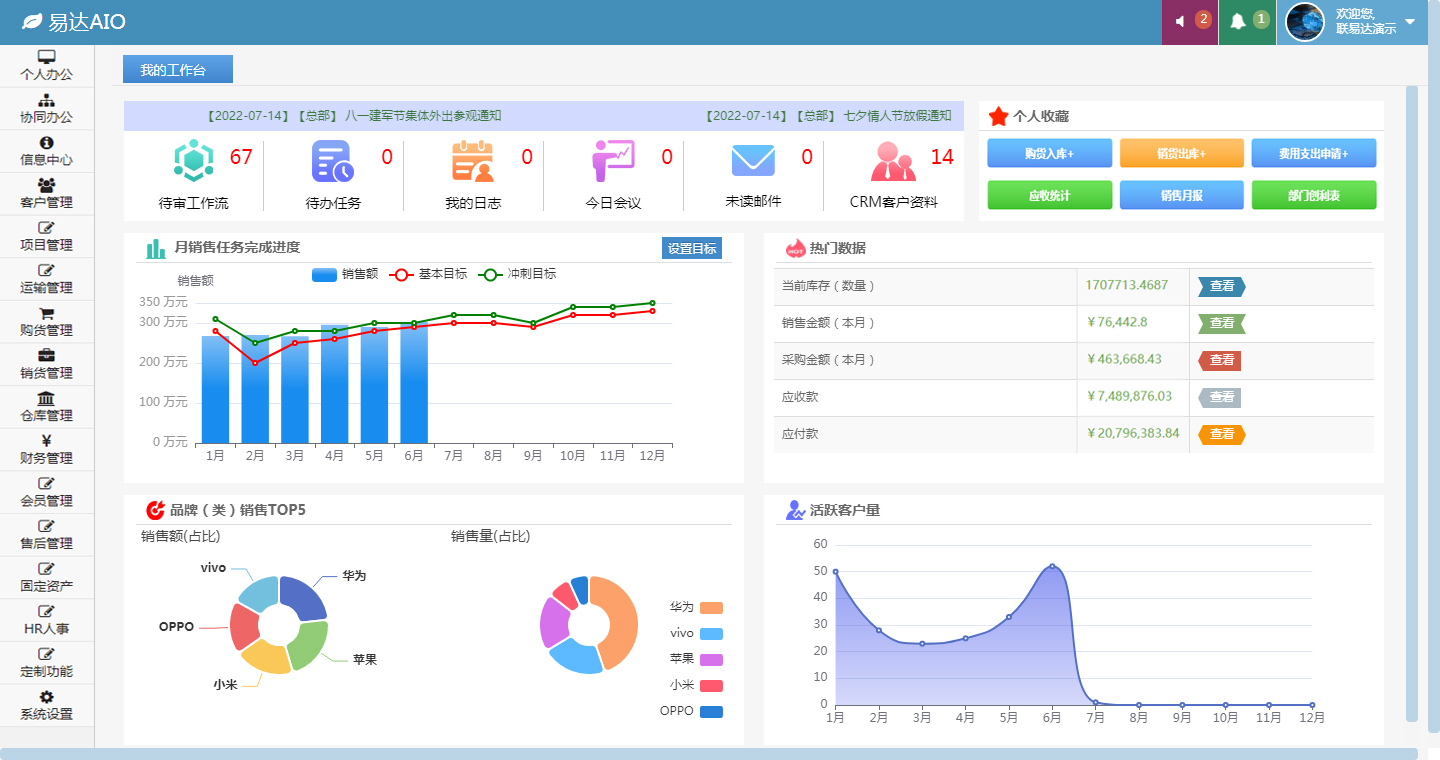
Task: Click the 待审工作流 hexagon icon
Action: pyautogui.click(x=194, y=161)
